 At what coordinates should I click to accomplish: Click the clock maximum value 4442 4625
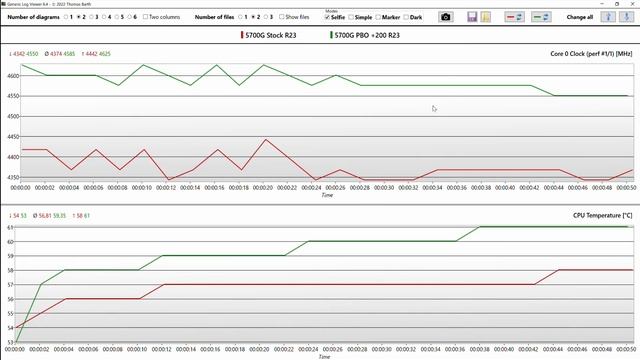pyautogui.click(x=96, y=54)
